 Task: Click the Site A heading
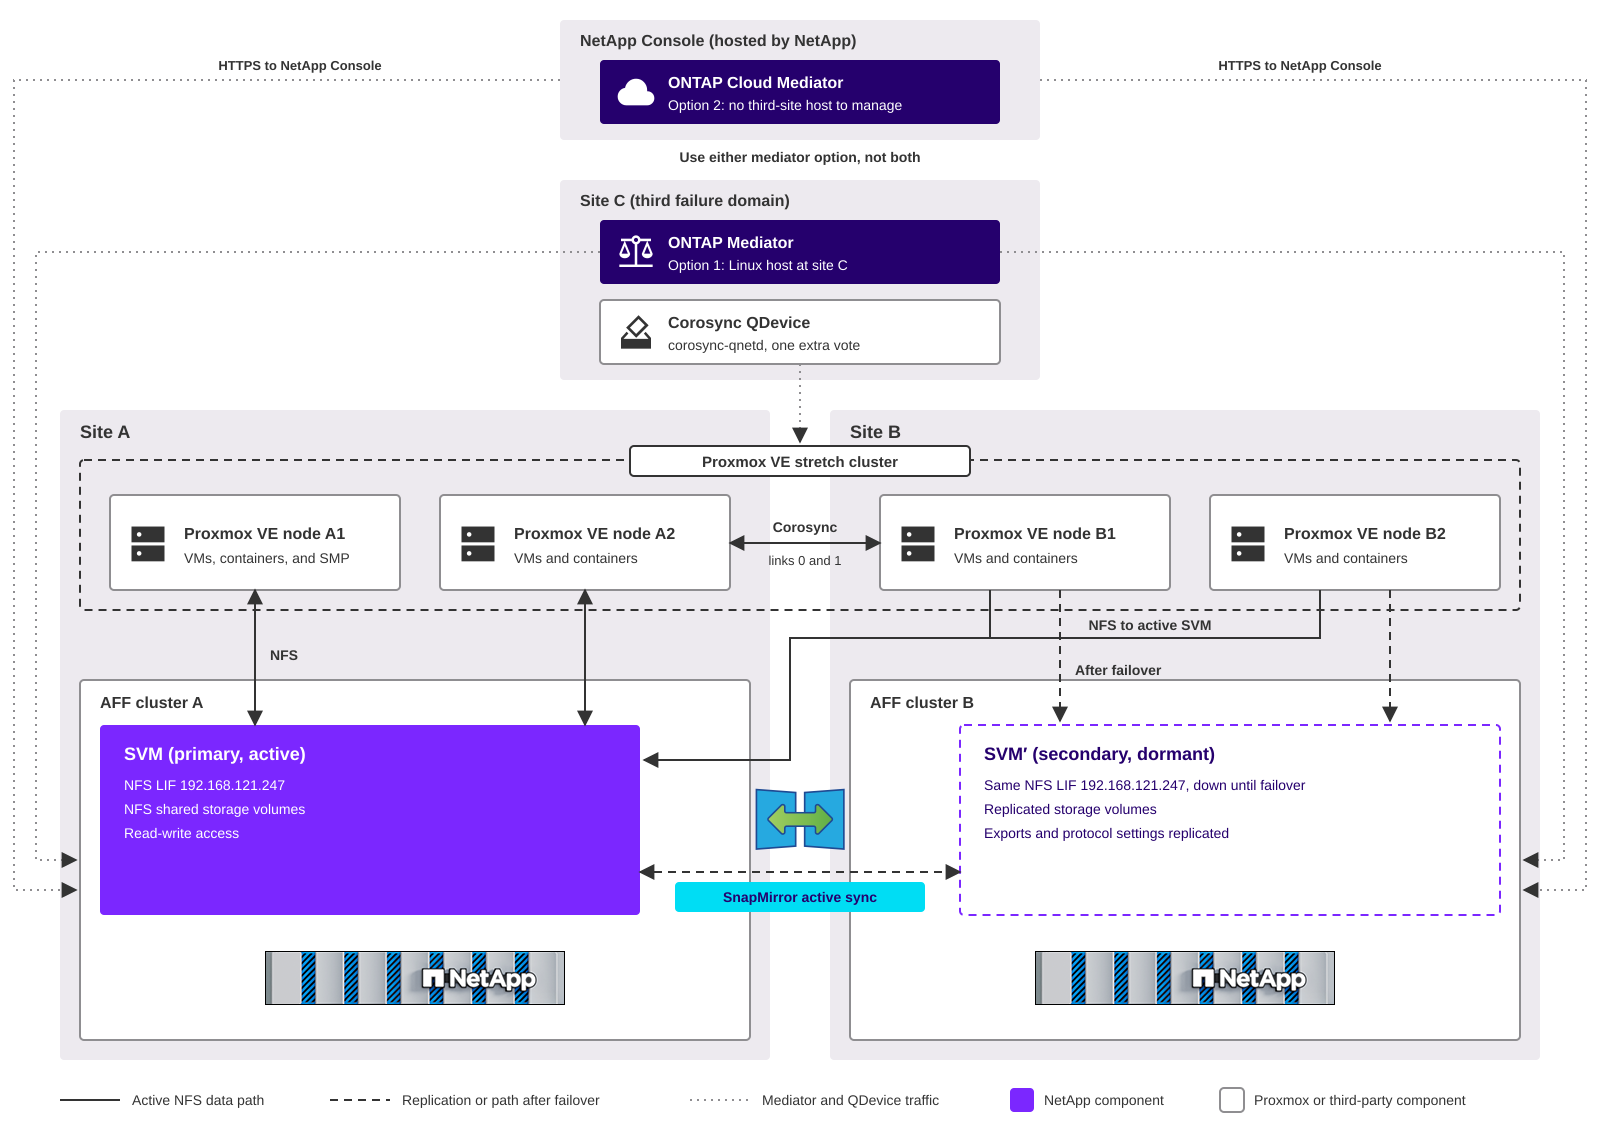pyautogui.click(x=105, y=432)
